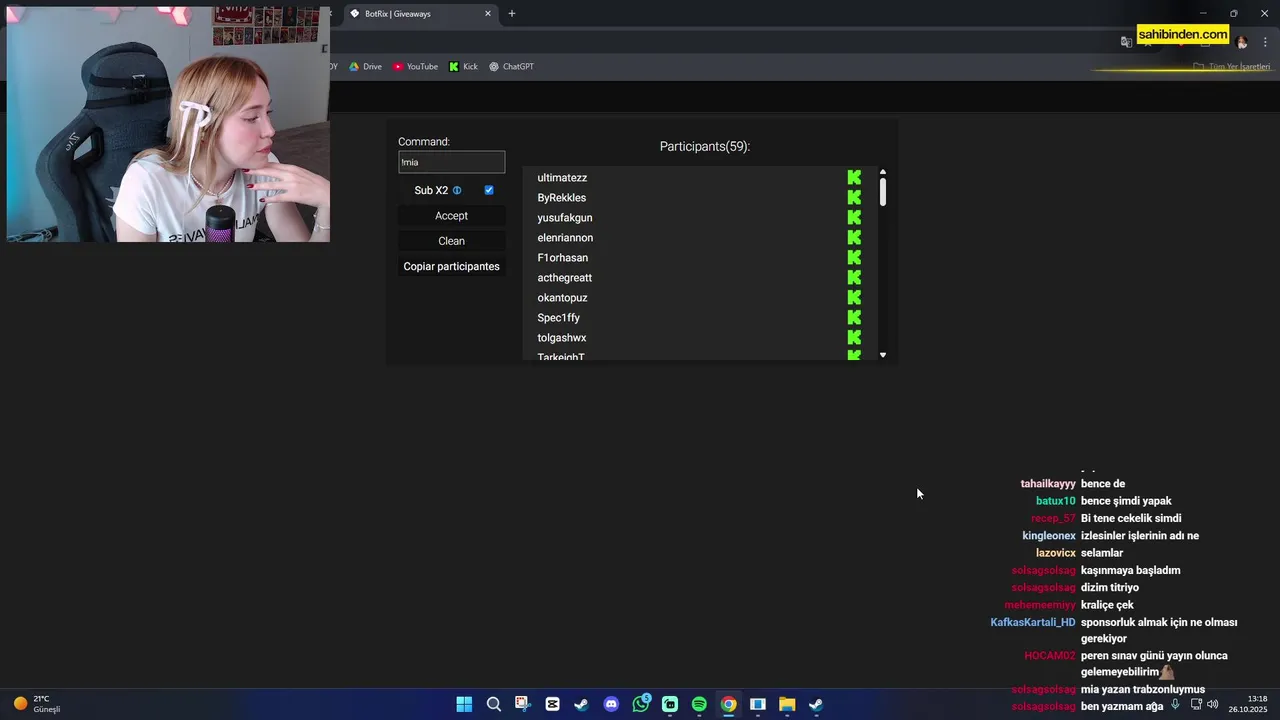Click chat username KafkasKartali_HD

coord(1033,622)
